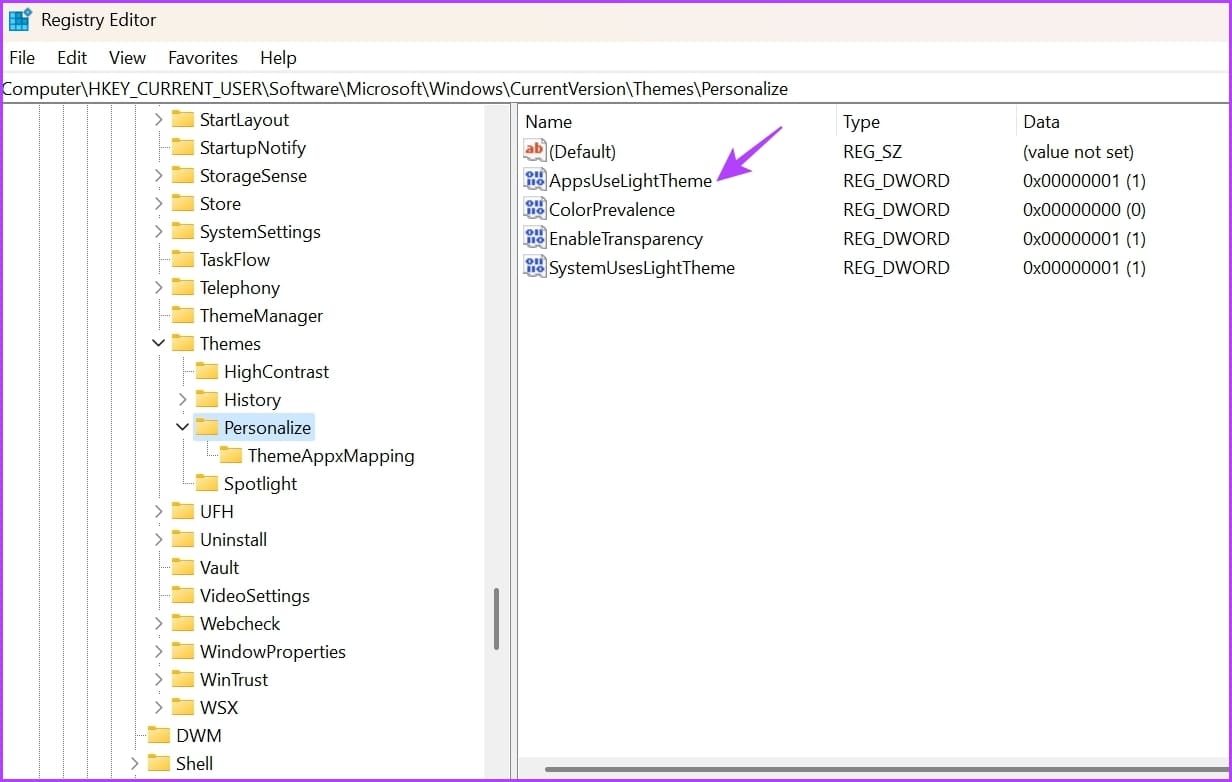1232x782 pixels.
Task: Expand the StorageSense key
Action: click(x=158, y=175)
